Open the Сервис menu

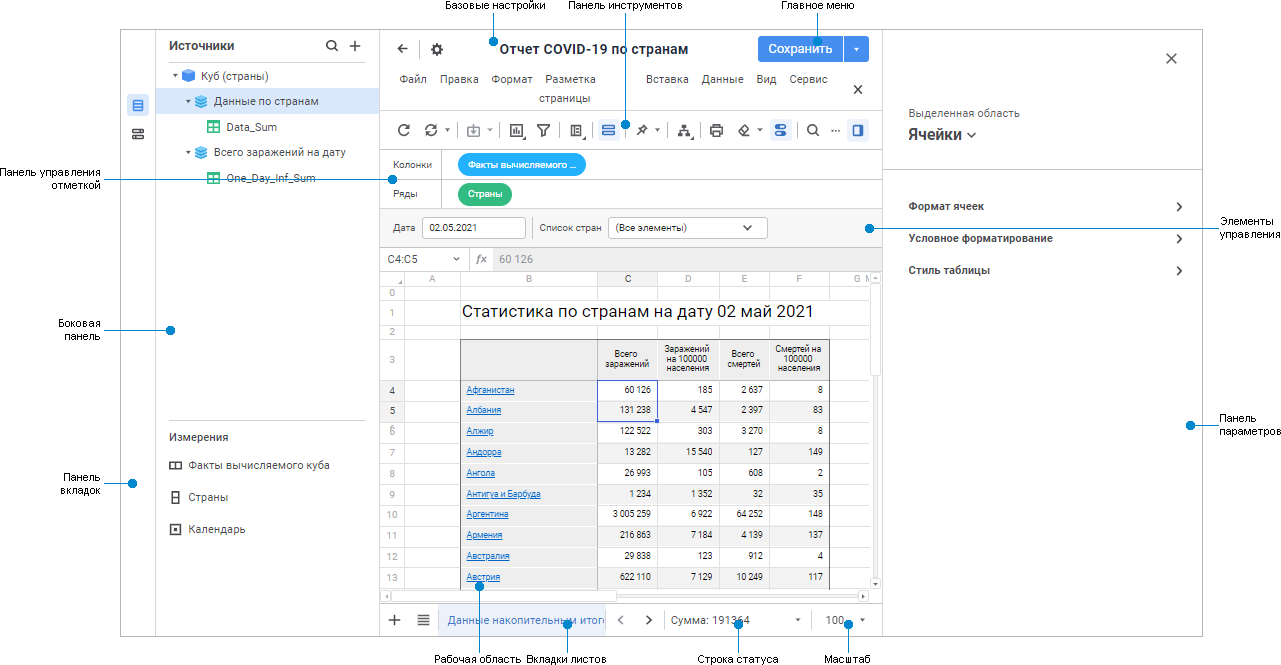(808, 79)
